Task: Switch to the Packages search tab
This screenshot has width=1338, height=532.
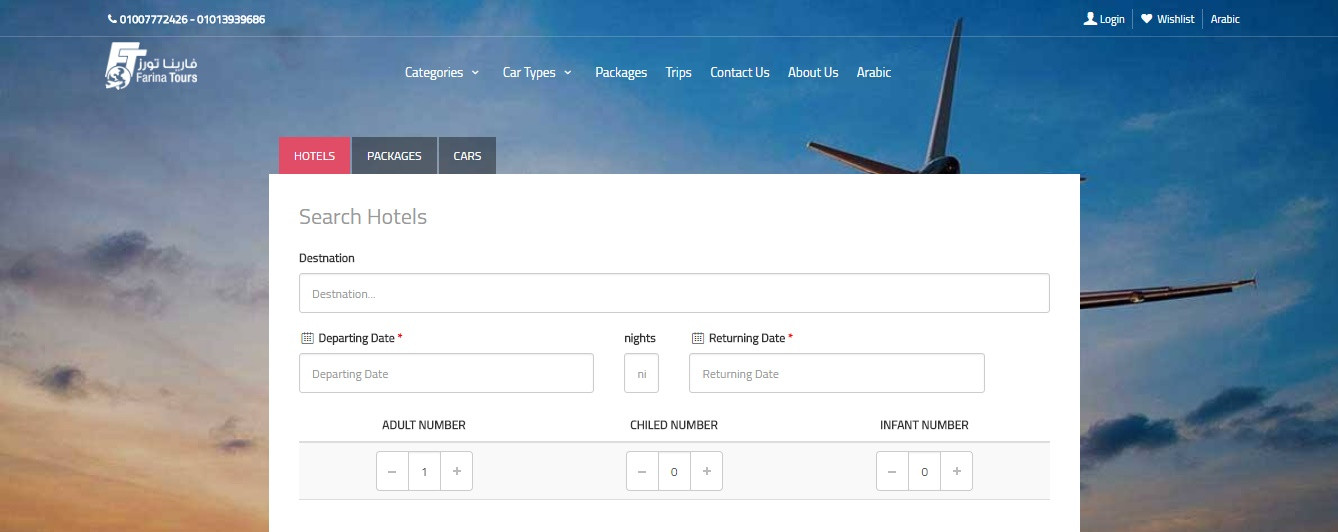Action: point(394,156)
